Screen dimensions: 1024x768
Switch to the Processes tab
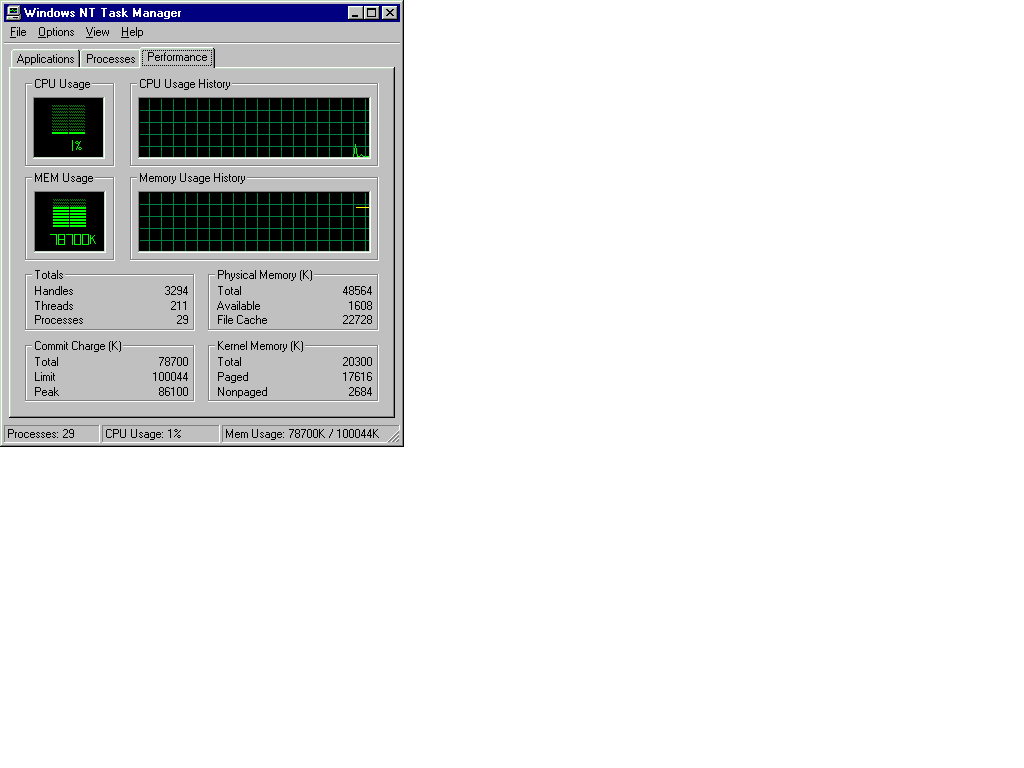coord(110,59)
